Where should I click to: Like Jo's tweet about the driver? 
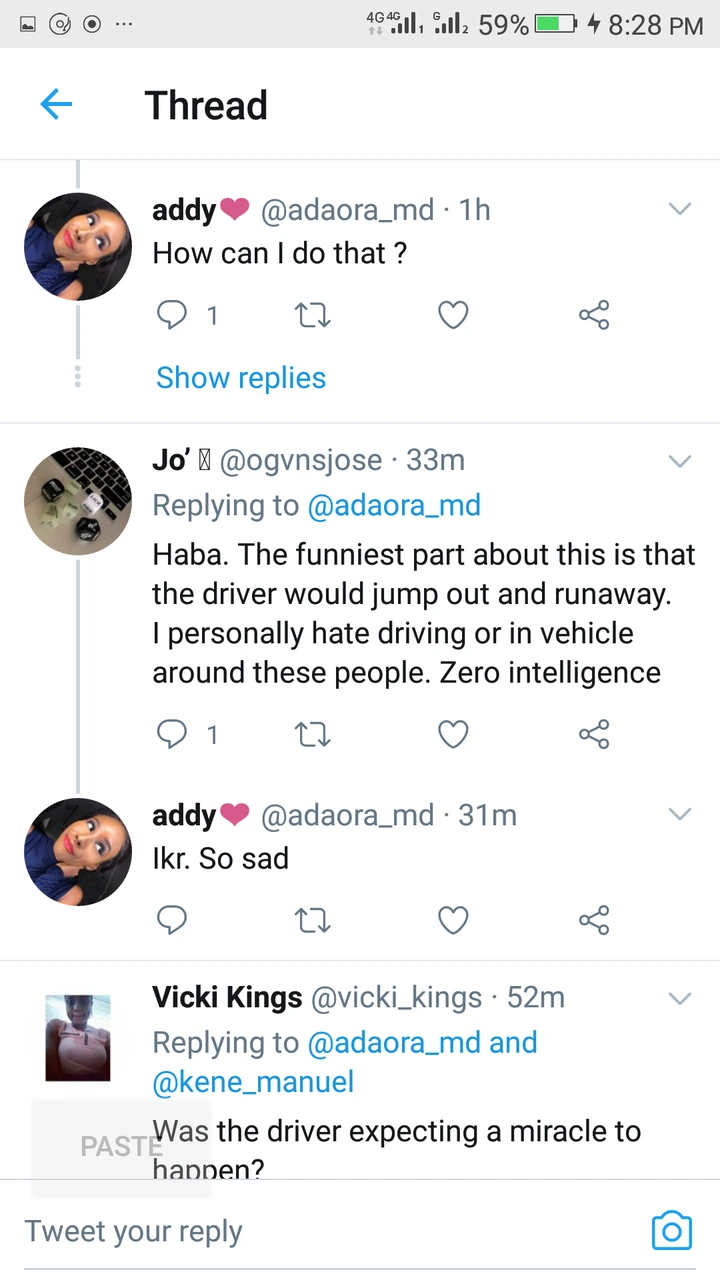click(x=453, y=735)
